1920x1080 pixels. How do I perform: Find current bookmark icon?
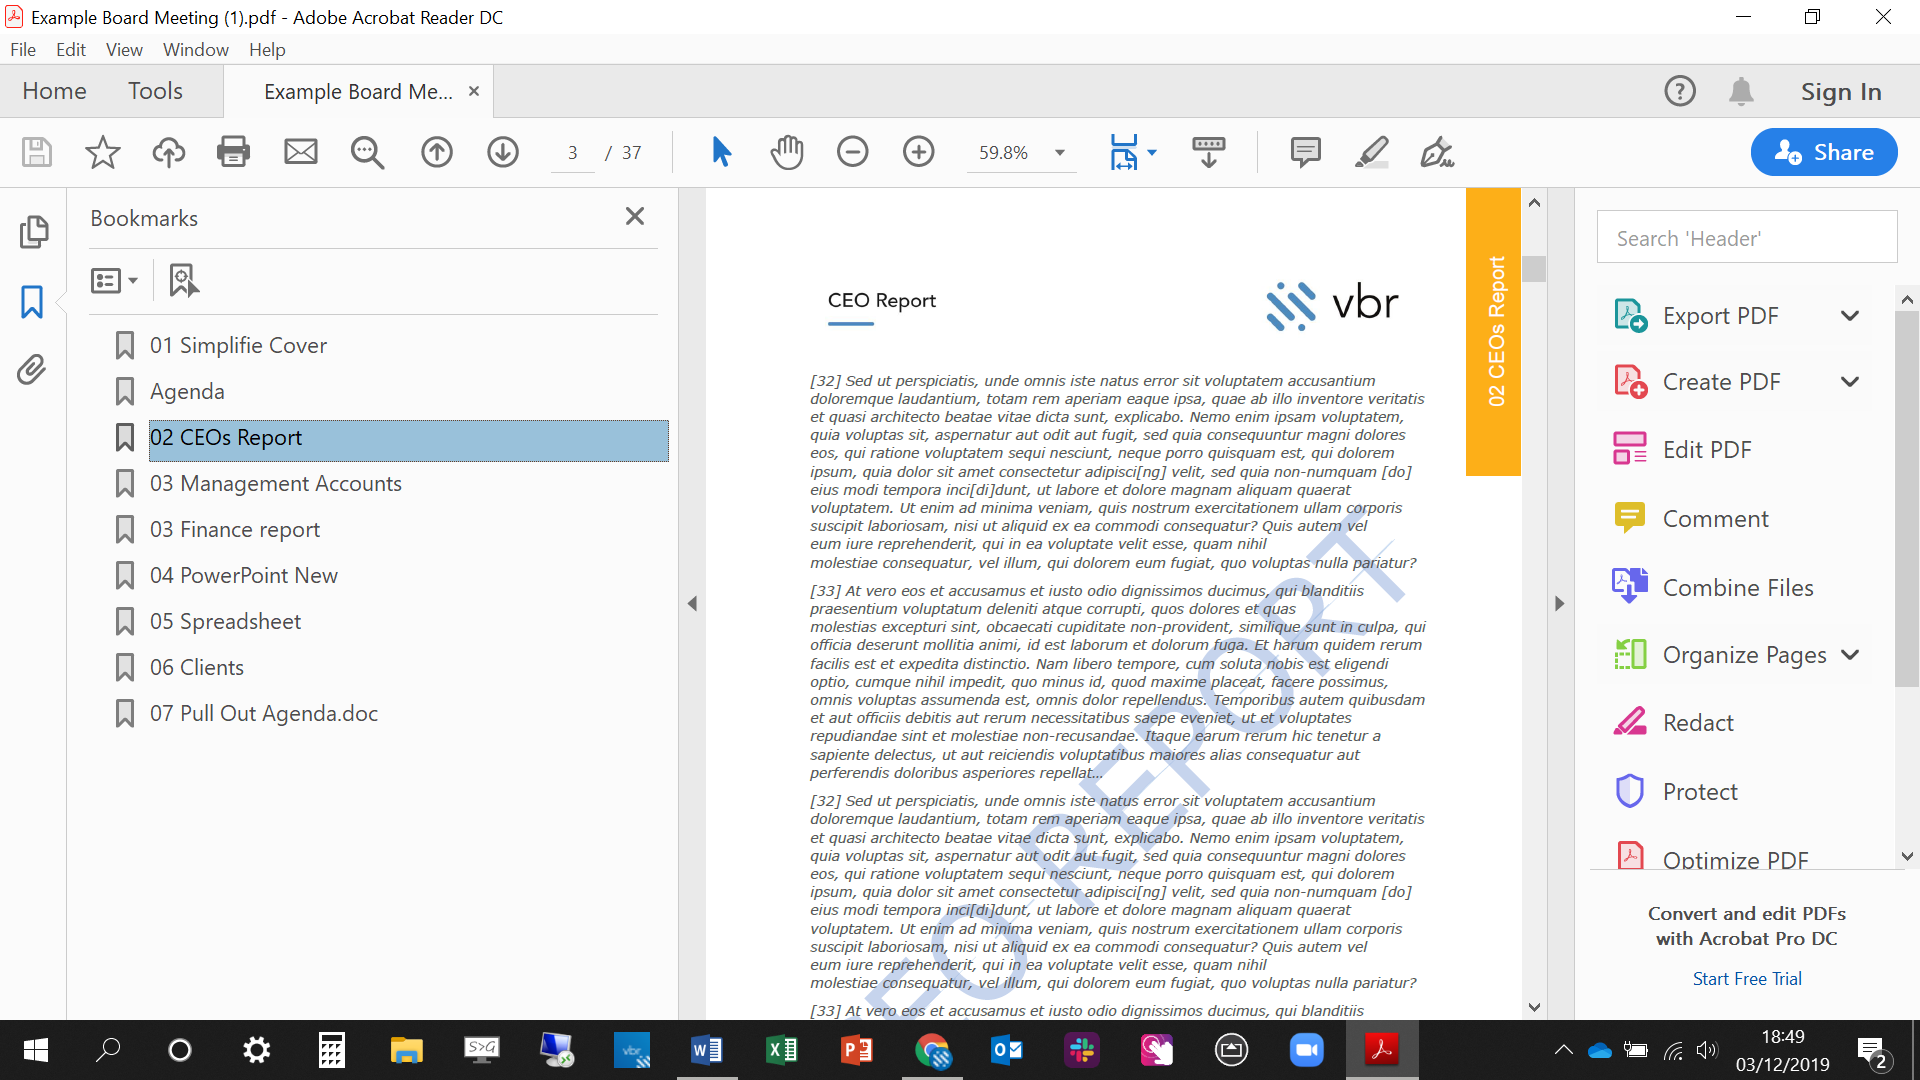point(183,281)
